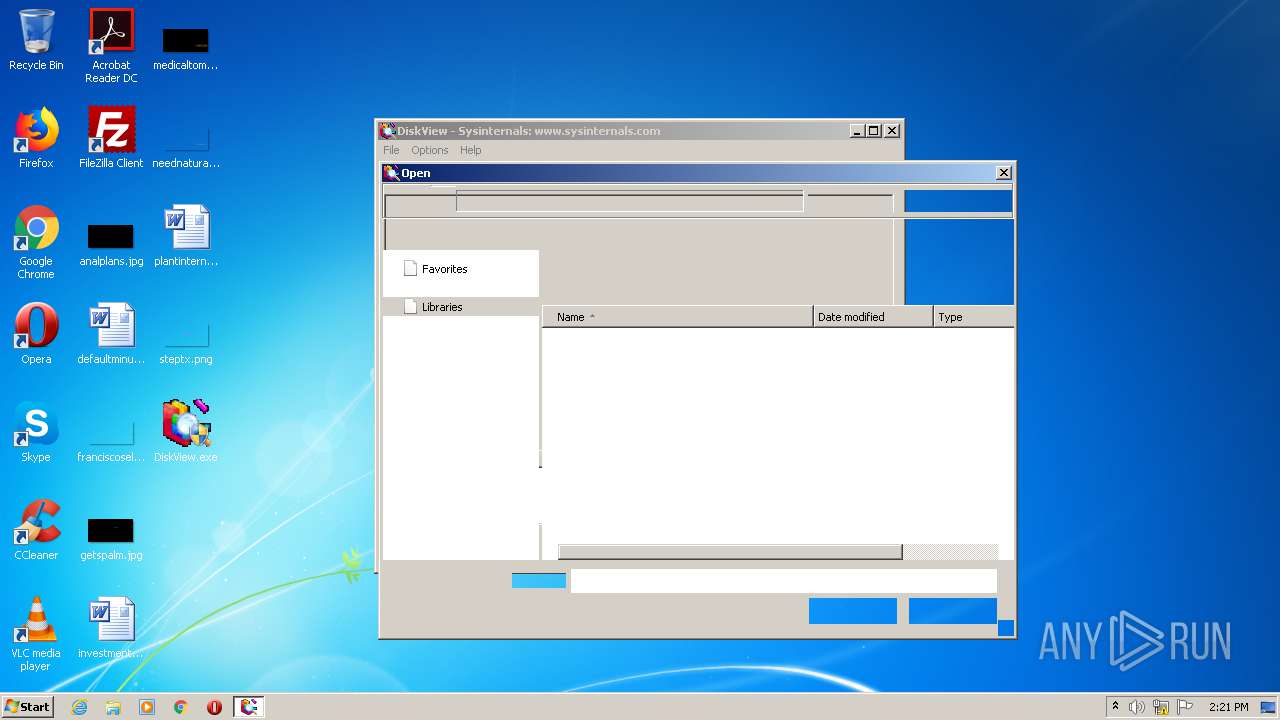Close the DiskView window
The height and width of the screenshot is (720, 1280).
coord(892,131)
